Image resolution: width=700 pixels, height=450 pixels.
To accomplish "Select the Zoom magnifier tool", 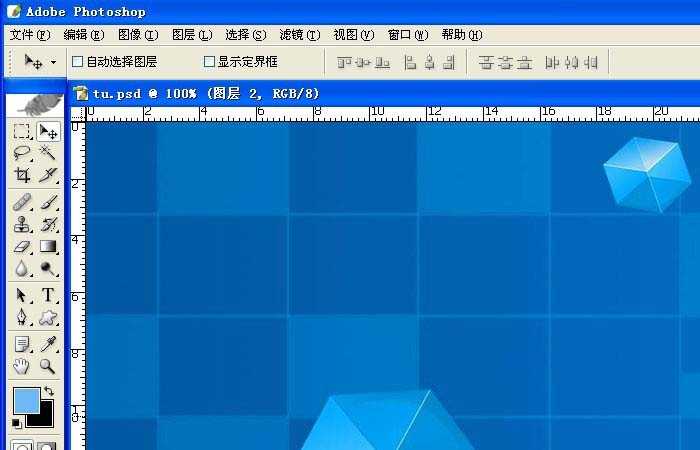I will pos(48,366).
